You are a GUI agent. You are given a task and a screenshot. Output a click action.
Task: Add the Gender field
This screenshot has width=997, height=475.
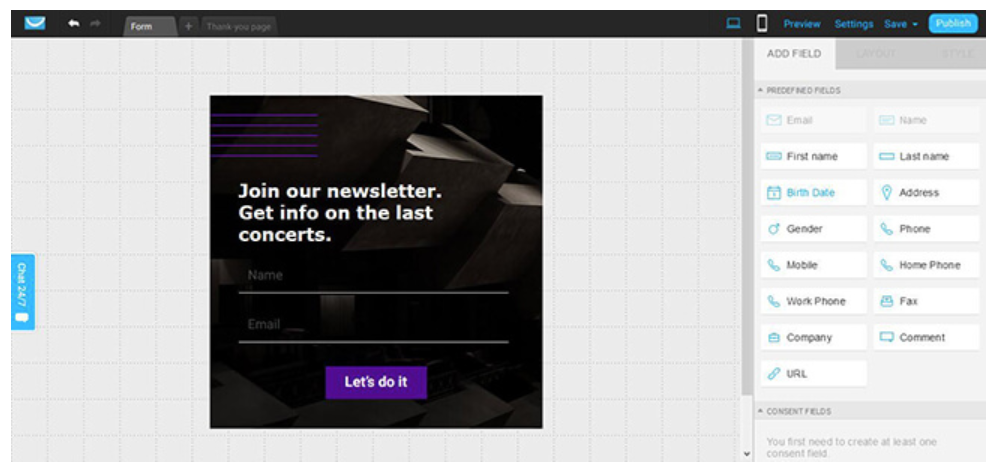pos(812,229)
